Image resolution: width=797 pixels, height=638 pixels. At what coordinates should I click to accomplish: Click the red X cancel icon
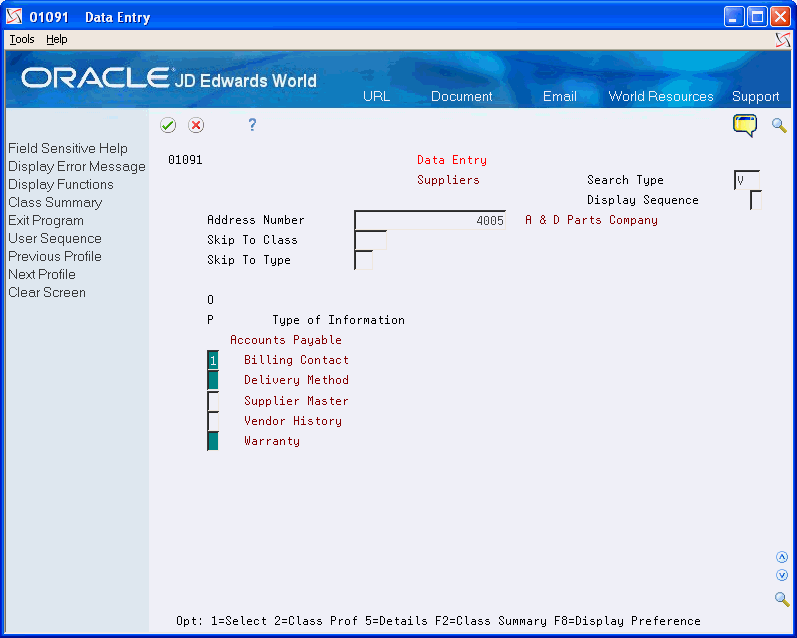(x=196, y=125)
